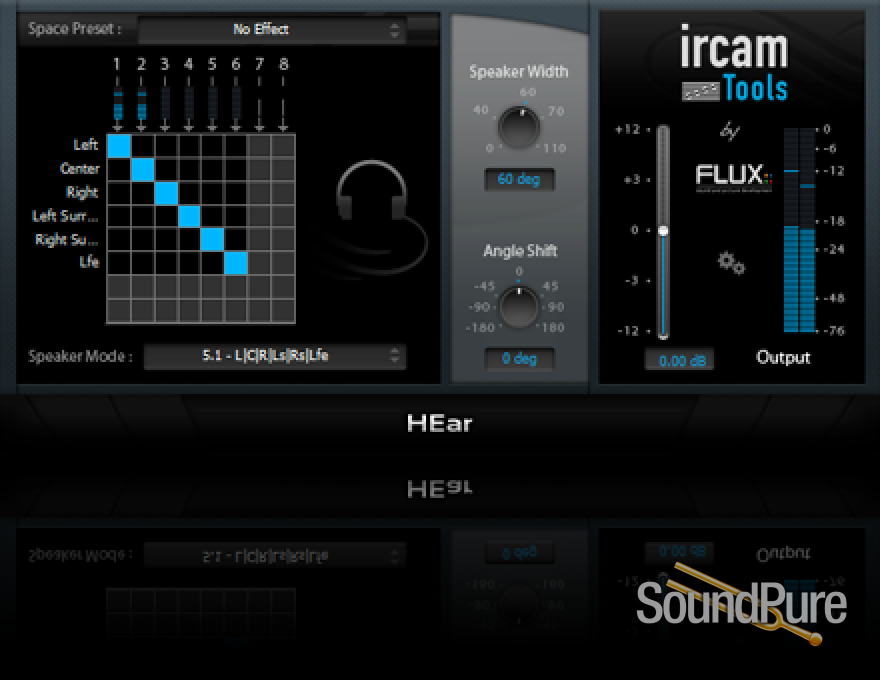Viewport: 880px width, 680px height.
Task: Toggle routing cell Center row, input 2
Action: click(143, 169)
